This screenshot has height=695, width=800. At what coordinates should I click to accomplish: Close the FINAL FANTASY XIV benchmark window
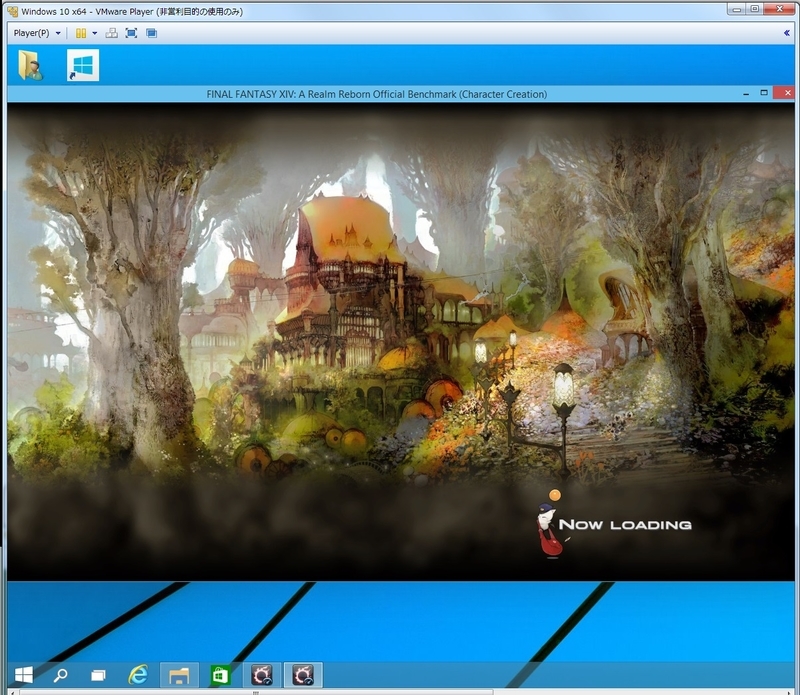(786, 93)
